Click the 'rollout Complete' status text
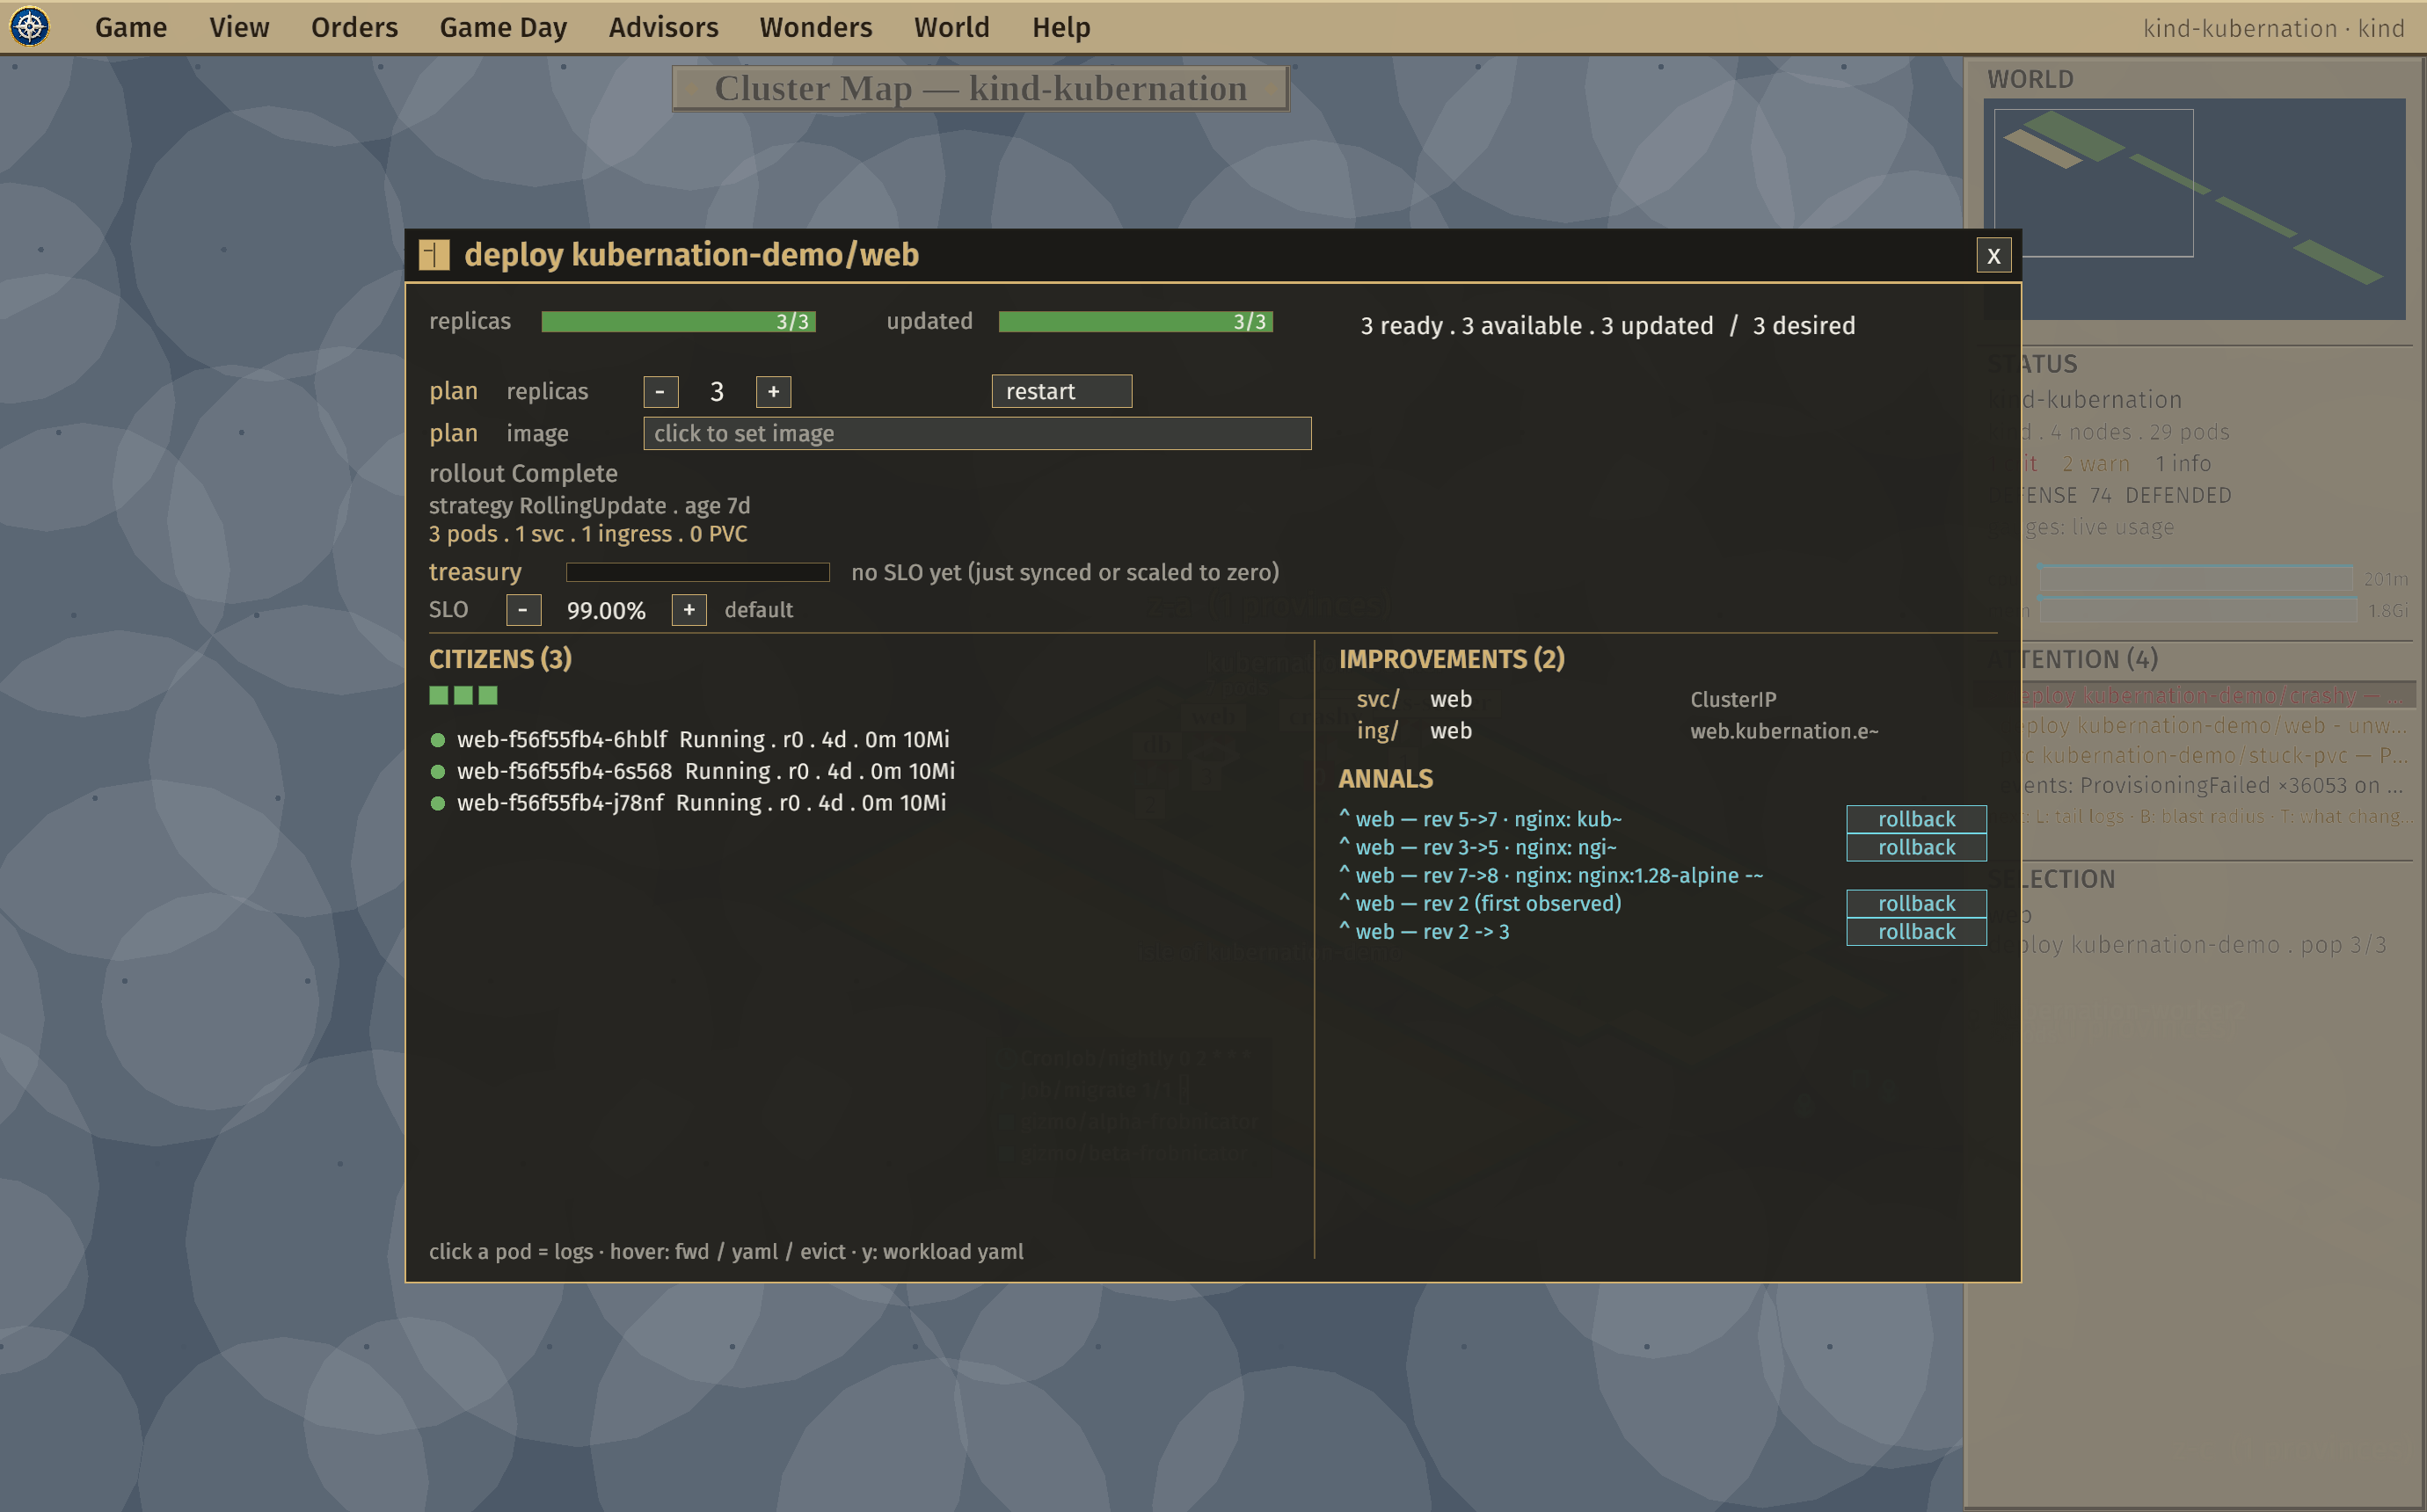This screenshot has height=1512, width=2427. 523,474
